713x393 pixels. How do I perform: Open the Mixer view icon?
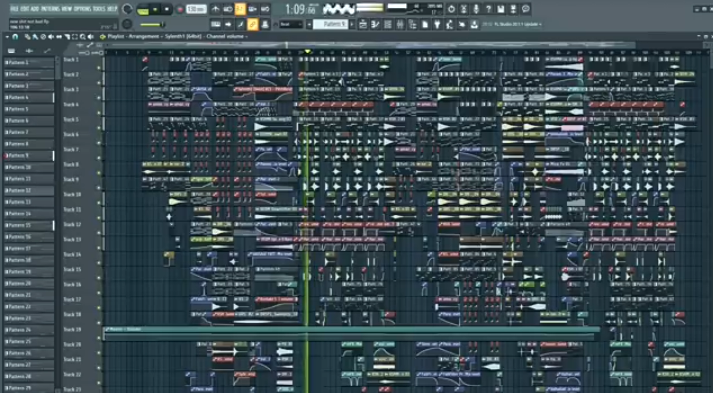pyautogui.click(x=400, y=24)
